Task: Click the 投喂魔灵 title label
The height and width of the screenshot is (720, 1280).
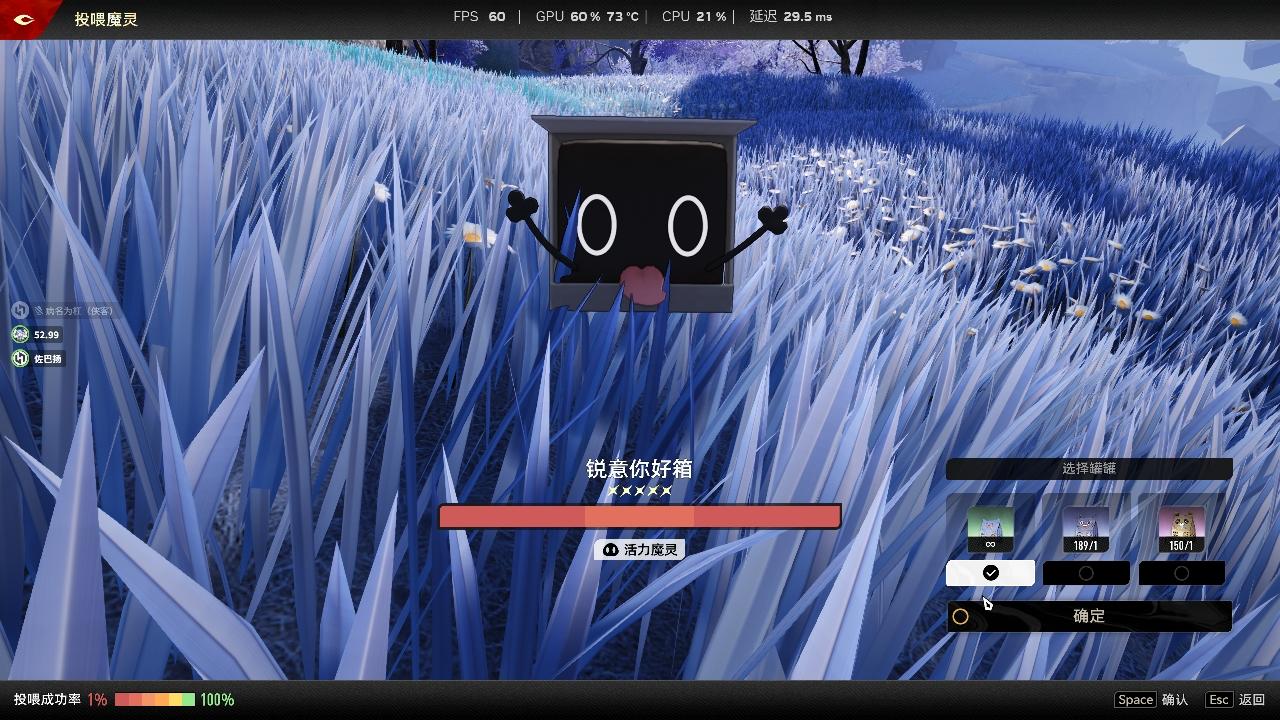Action: 106,19
